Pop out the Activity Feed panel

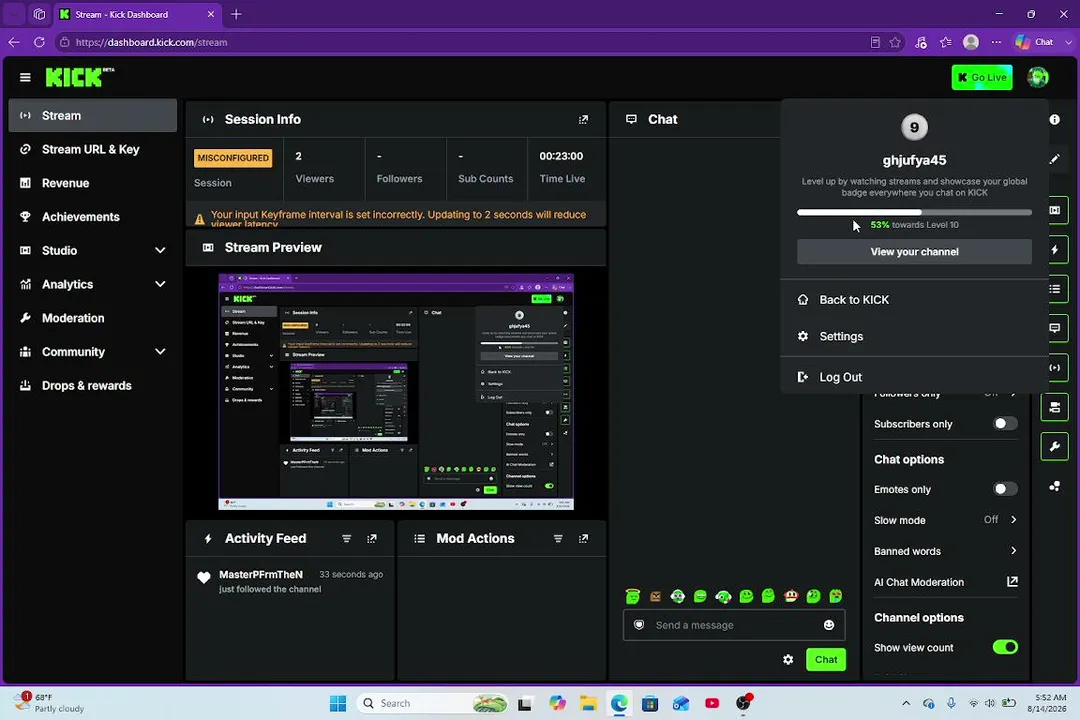click(372, 539)
